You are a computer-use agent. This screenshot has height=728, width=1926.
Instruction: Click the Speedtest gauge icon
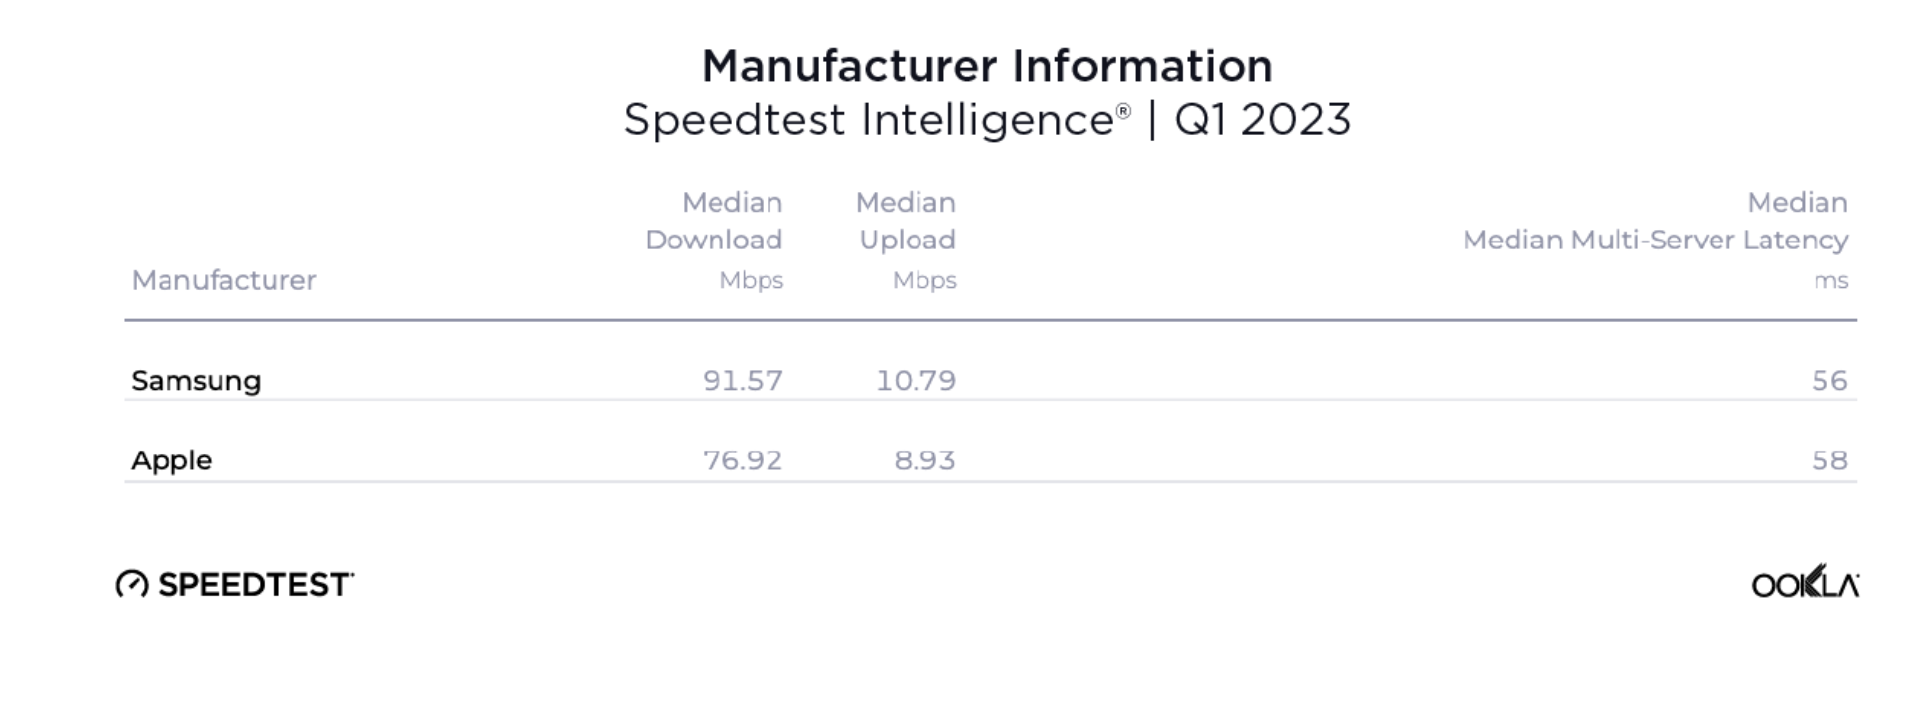(x=132, y=584)
